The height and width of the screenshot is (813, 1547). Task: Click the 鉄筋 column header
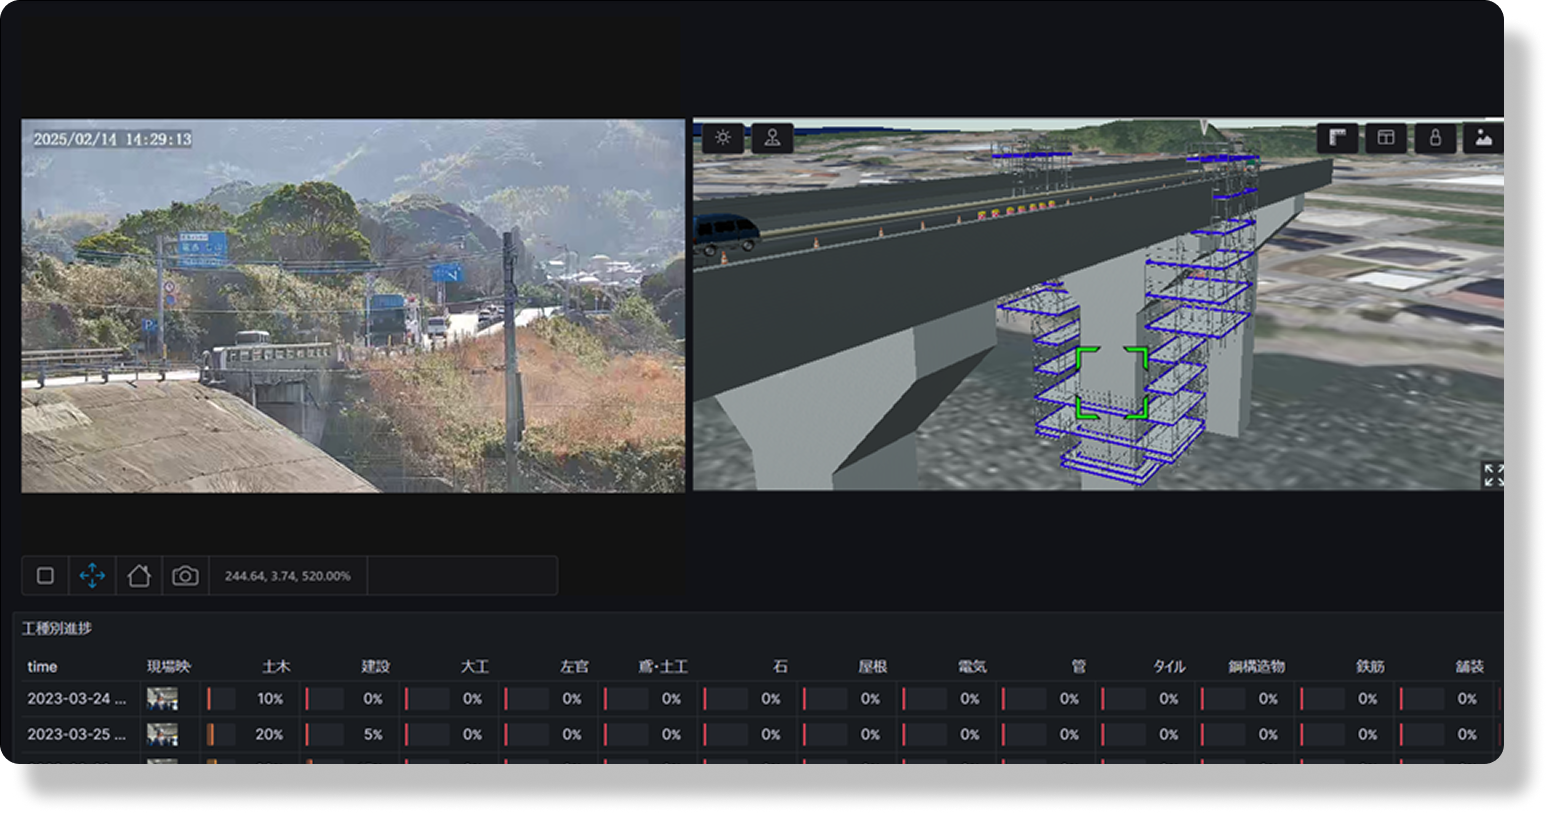1370,667
